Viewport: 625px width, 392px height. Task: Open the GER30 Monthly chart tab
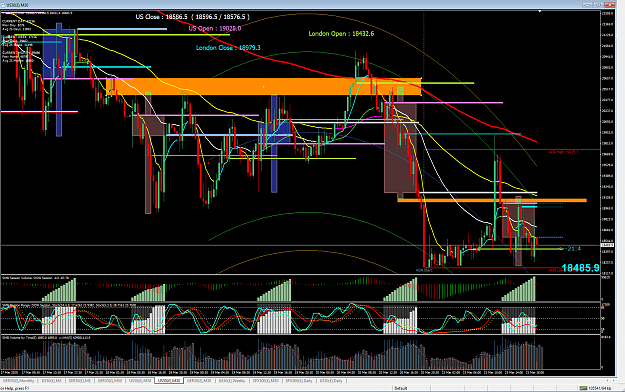coord(19,381)
